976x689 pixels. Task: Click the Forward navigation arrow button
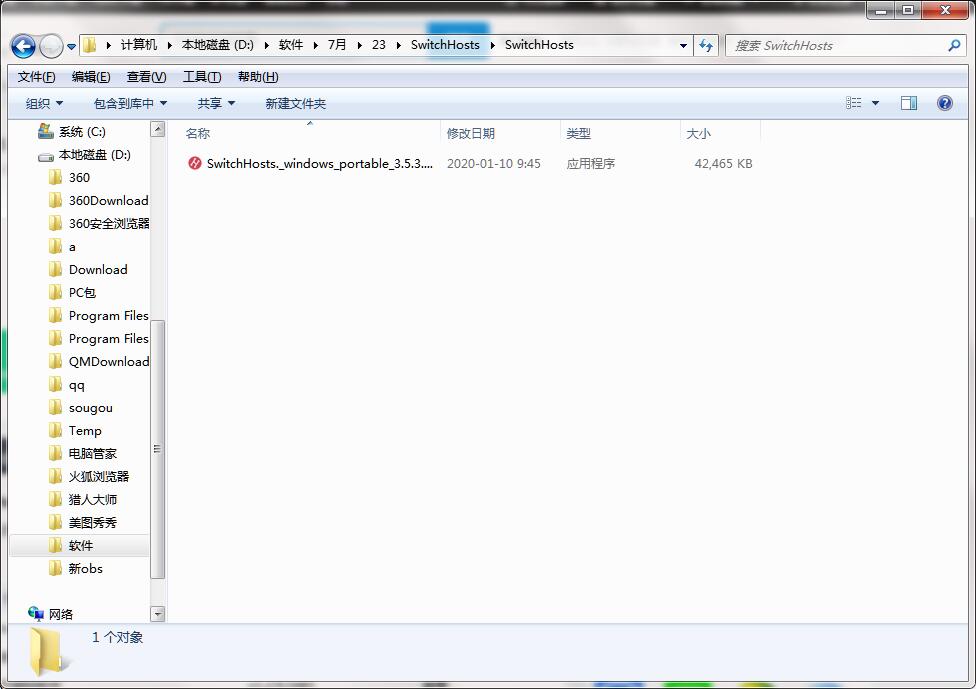(51, 45)
